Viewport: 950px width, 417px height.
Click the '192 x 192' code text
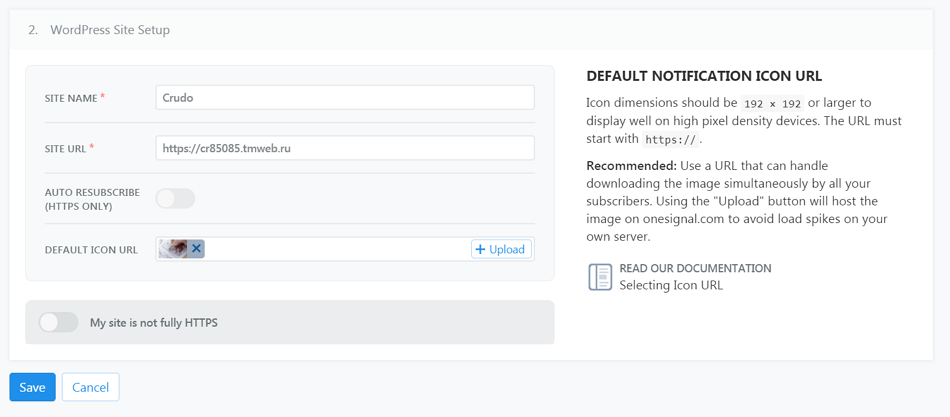(x=772, y=103)
